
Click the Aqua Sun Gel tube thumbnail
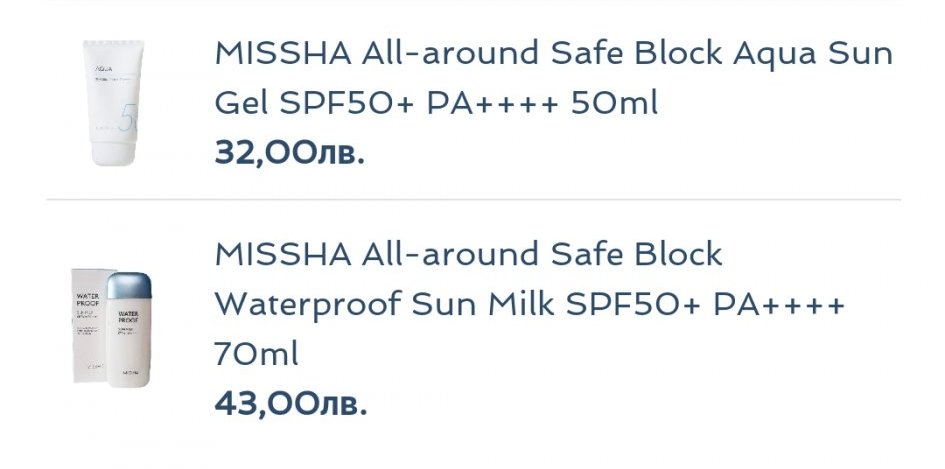tap(113, 103)
